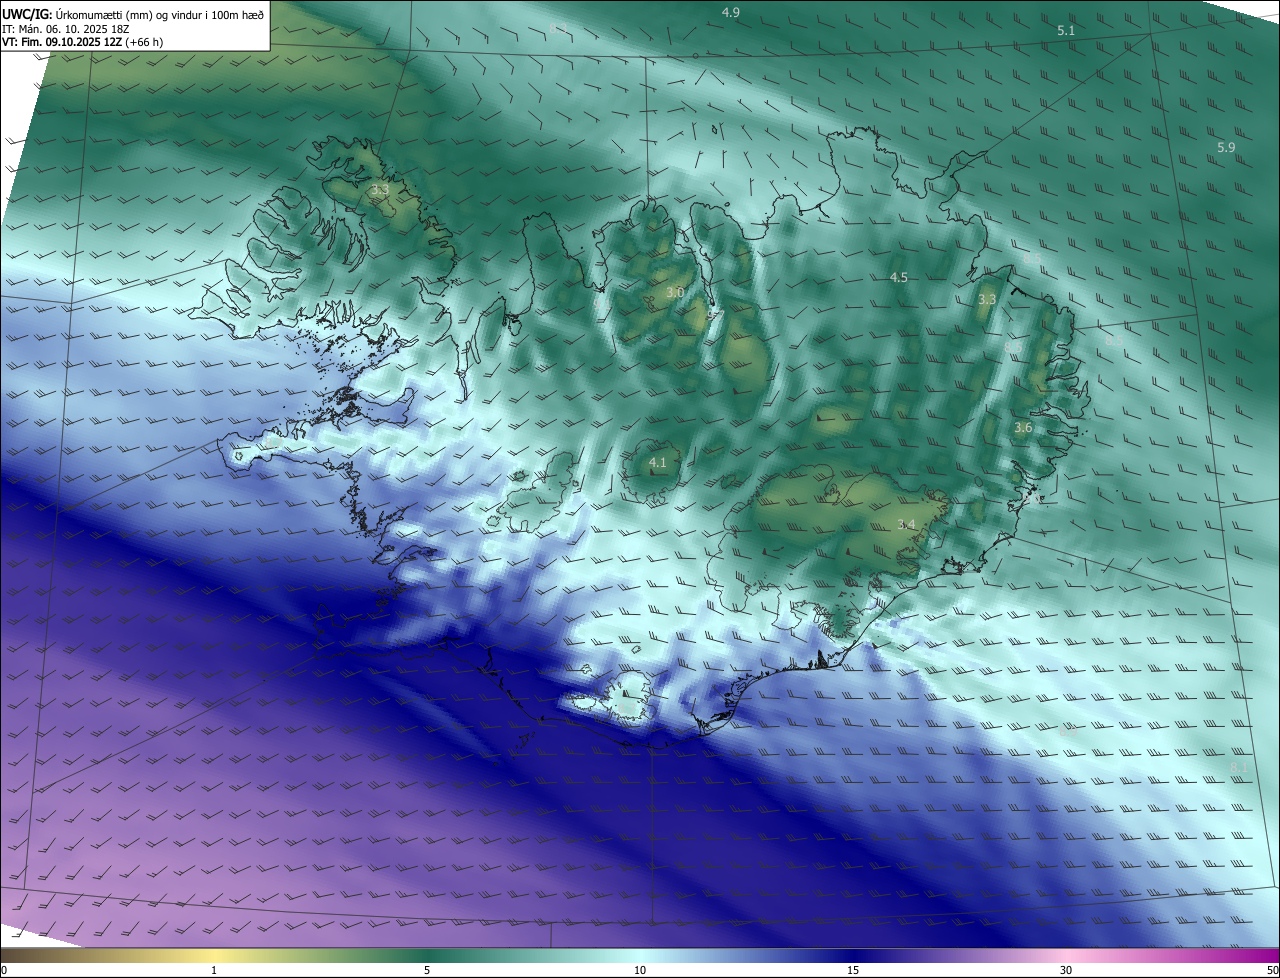This screenshot has height=978, width=1280.
Task: Click the 4.9 value on the map
Action: [730, 12]
